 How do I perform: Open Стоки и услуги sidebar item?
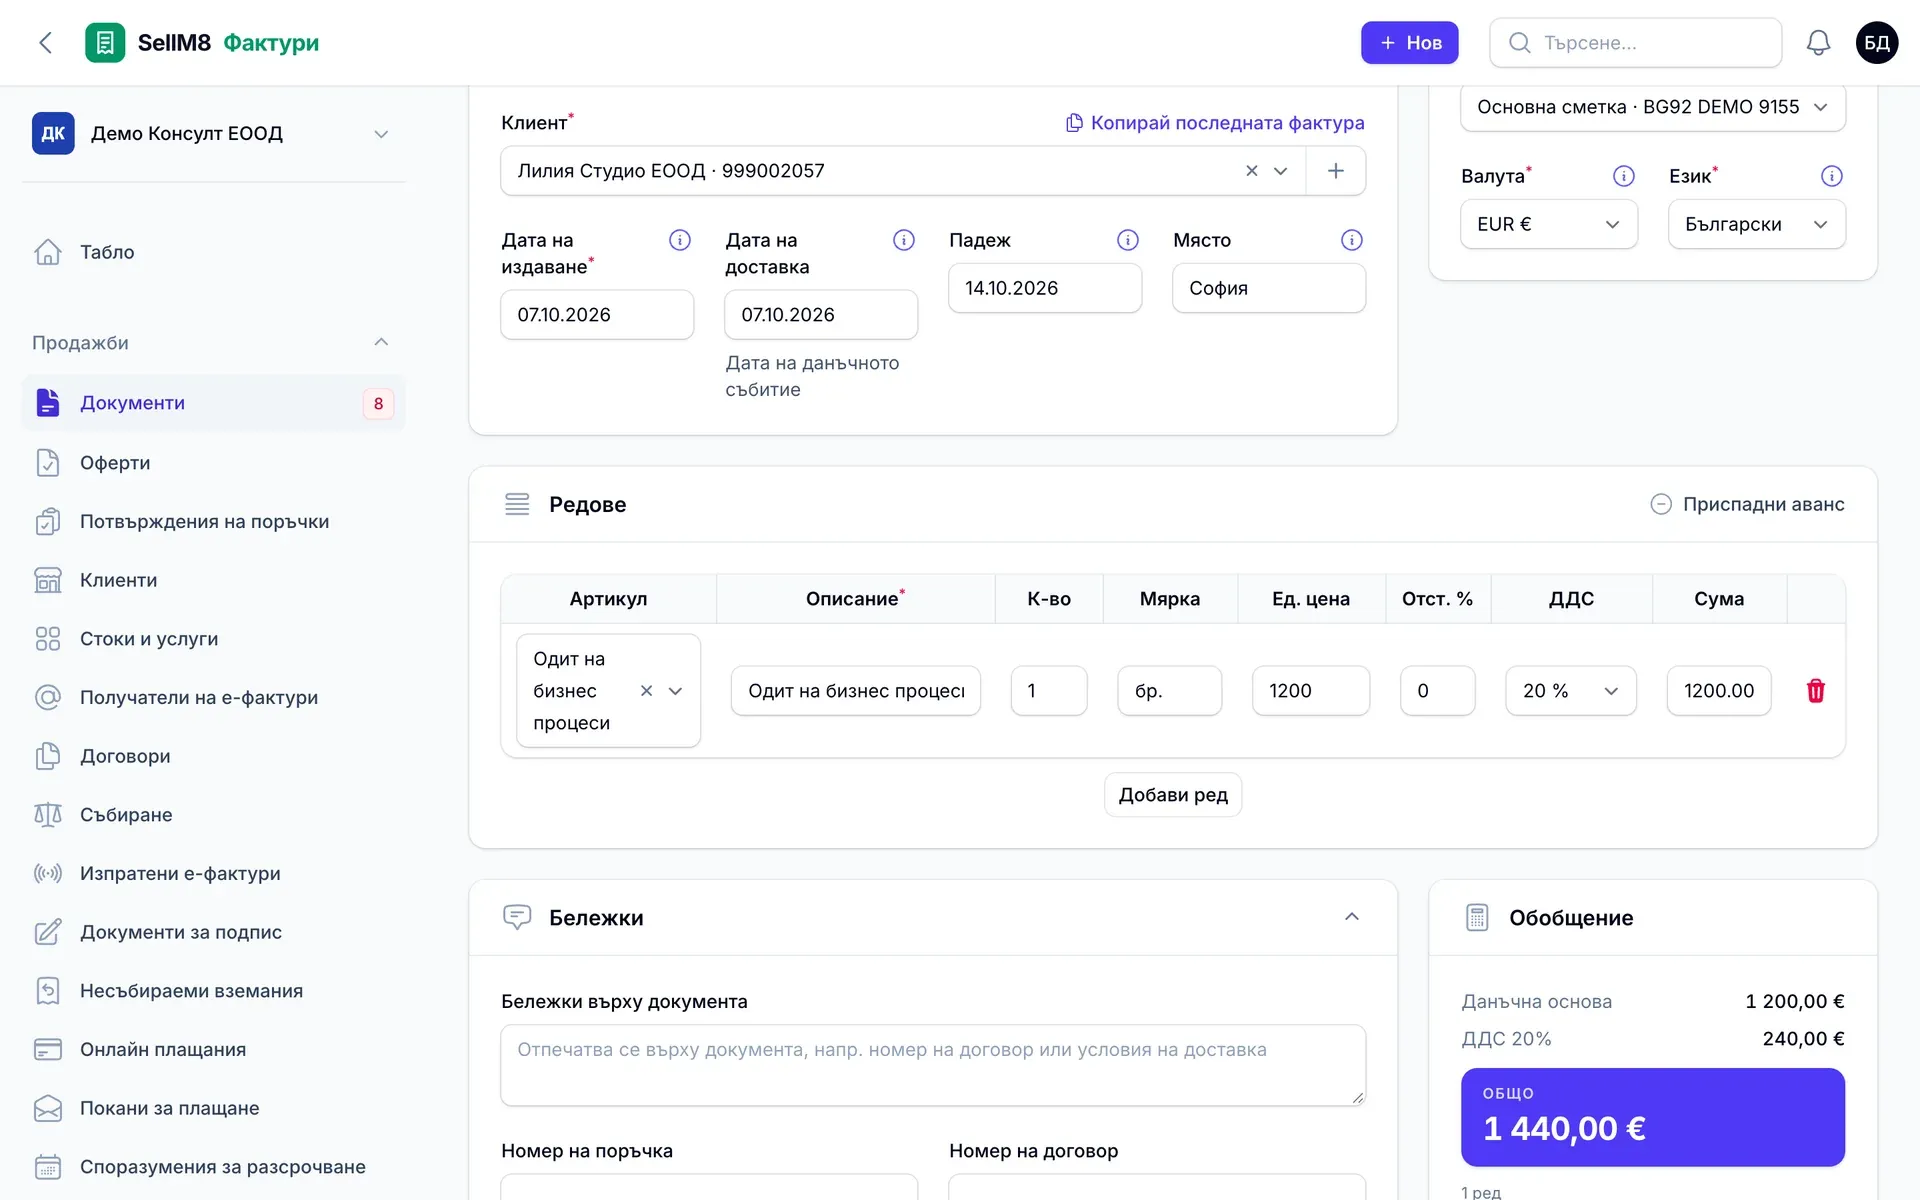click(213, 639)
